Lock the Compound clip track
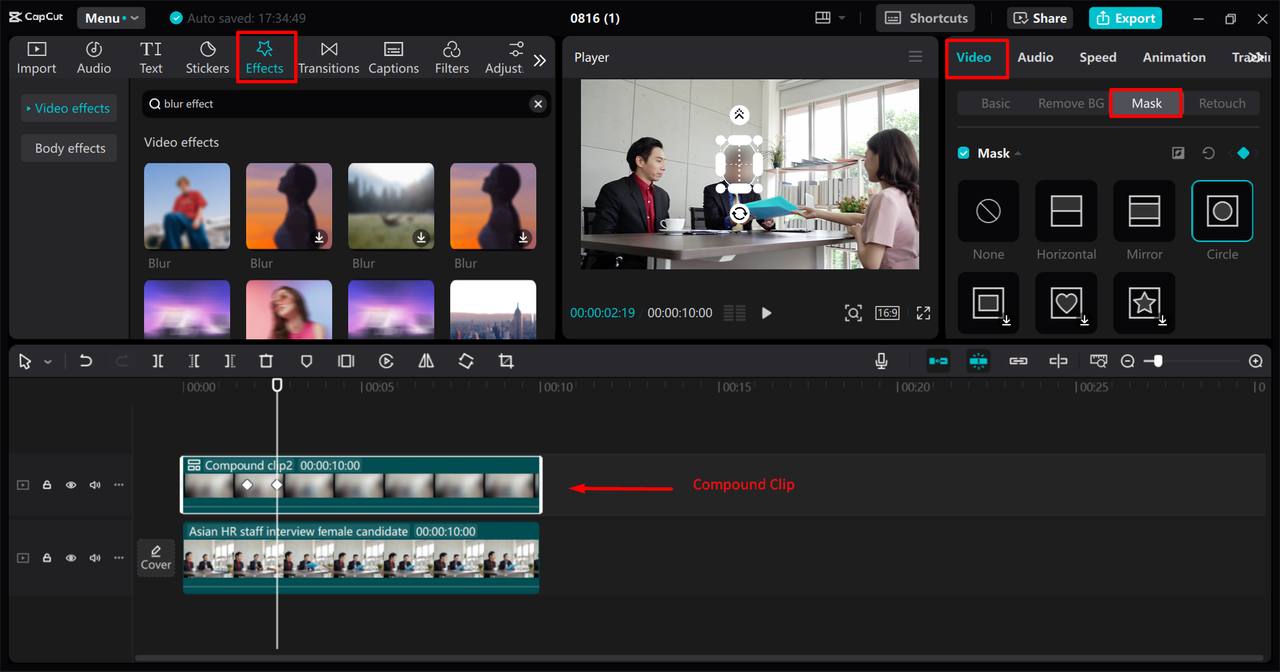The width and height of the screenshot is (1280, 672). coord(47,485)
